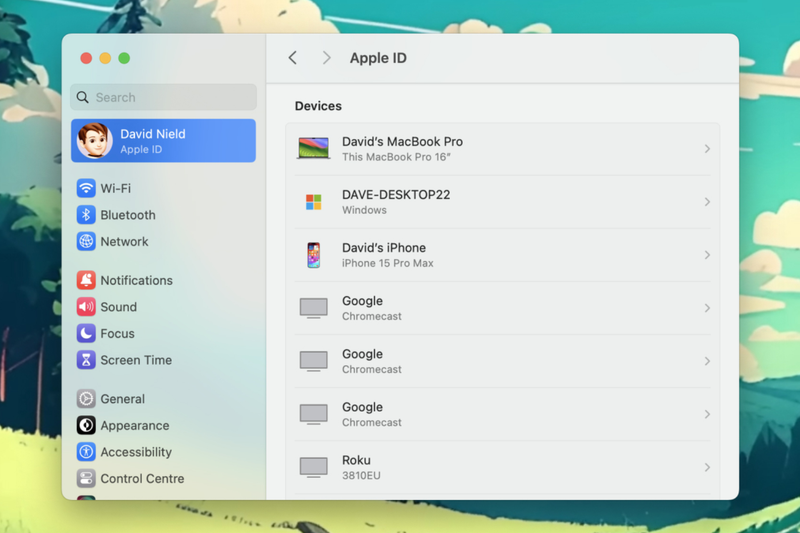Click the Accessibility icon
800x533 pixels.
click(x=86, y=452)
